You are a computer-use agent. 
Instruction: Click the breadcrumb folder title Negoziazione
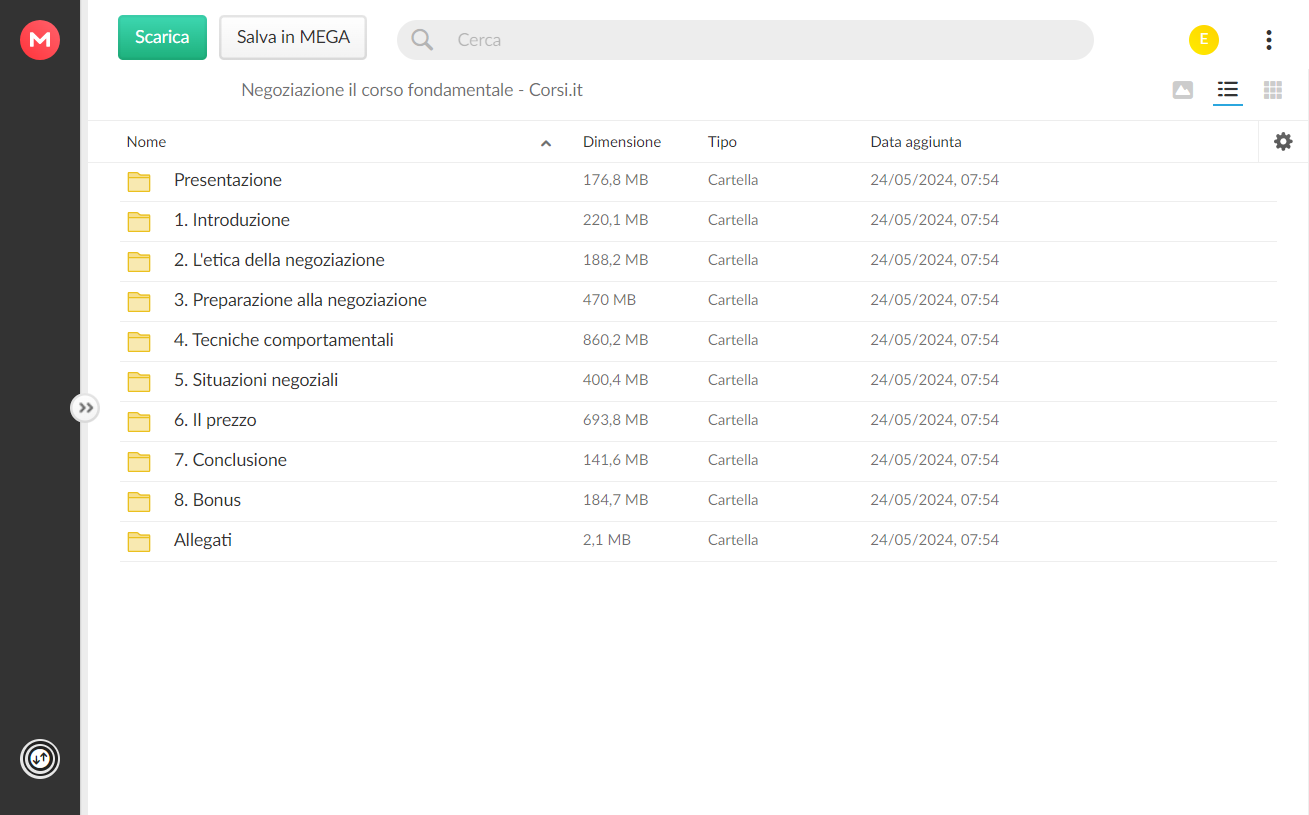412,90
